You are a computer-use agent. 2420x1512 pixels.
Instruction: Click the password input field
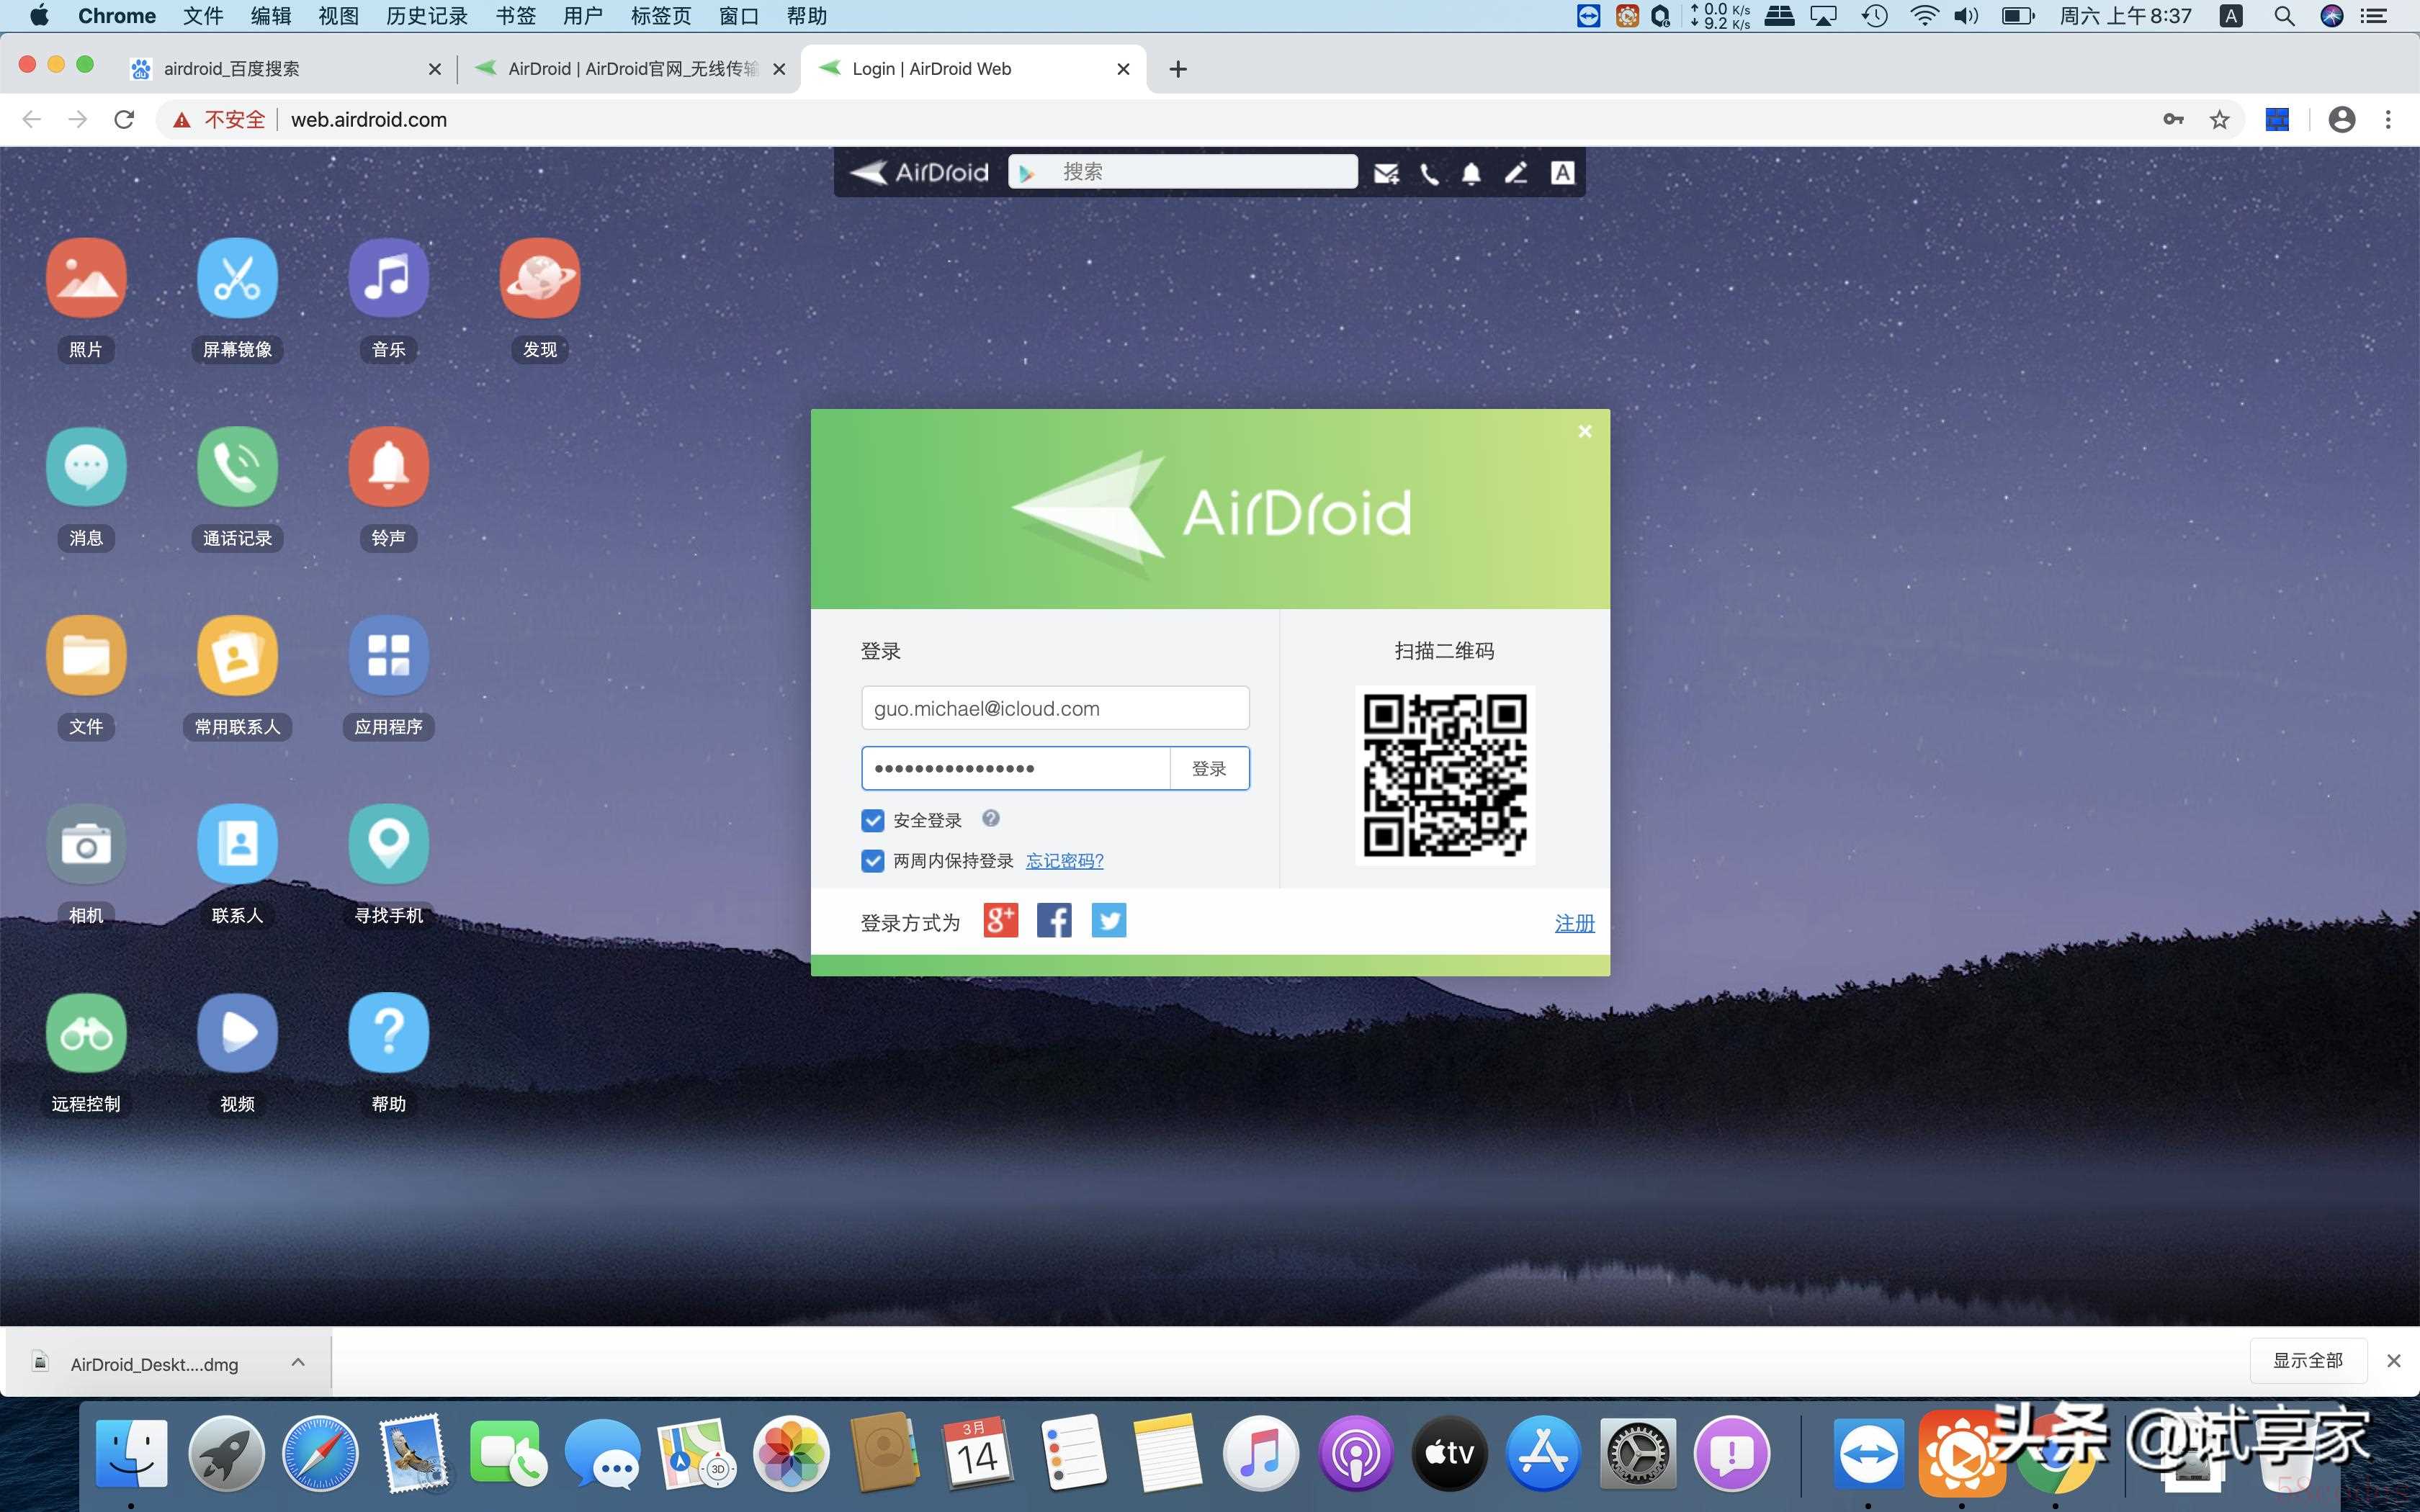point(1016,768)
